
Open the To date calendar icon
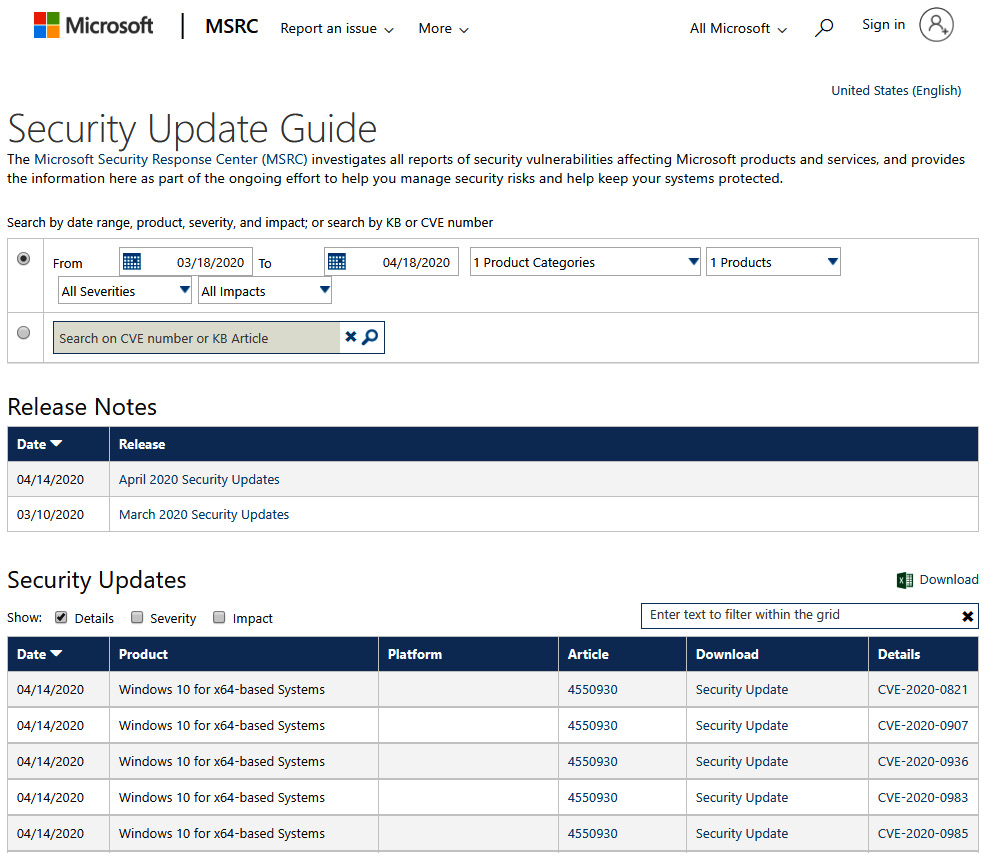(337, 262)
